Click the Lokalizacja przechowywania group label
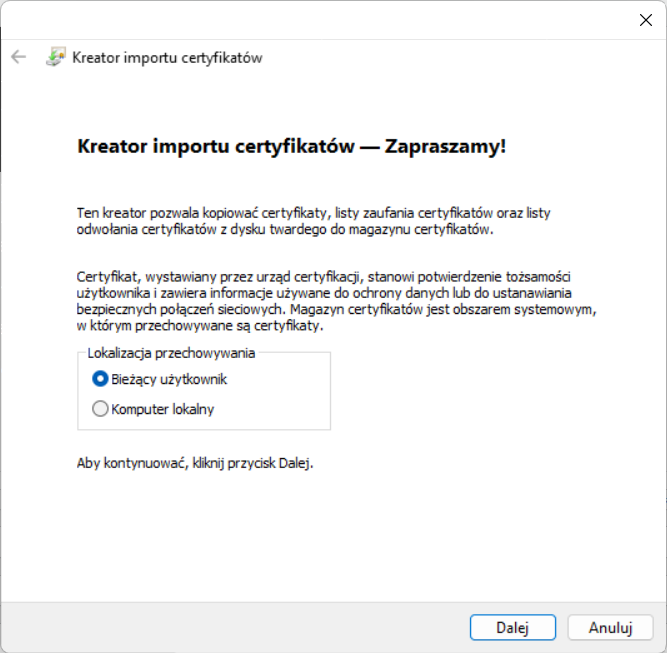 pos(171,352)
